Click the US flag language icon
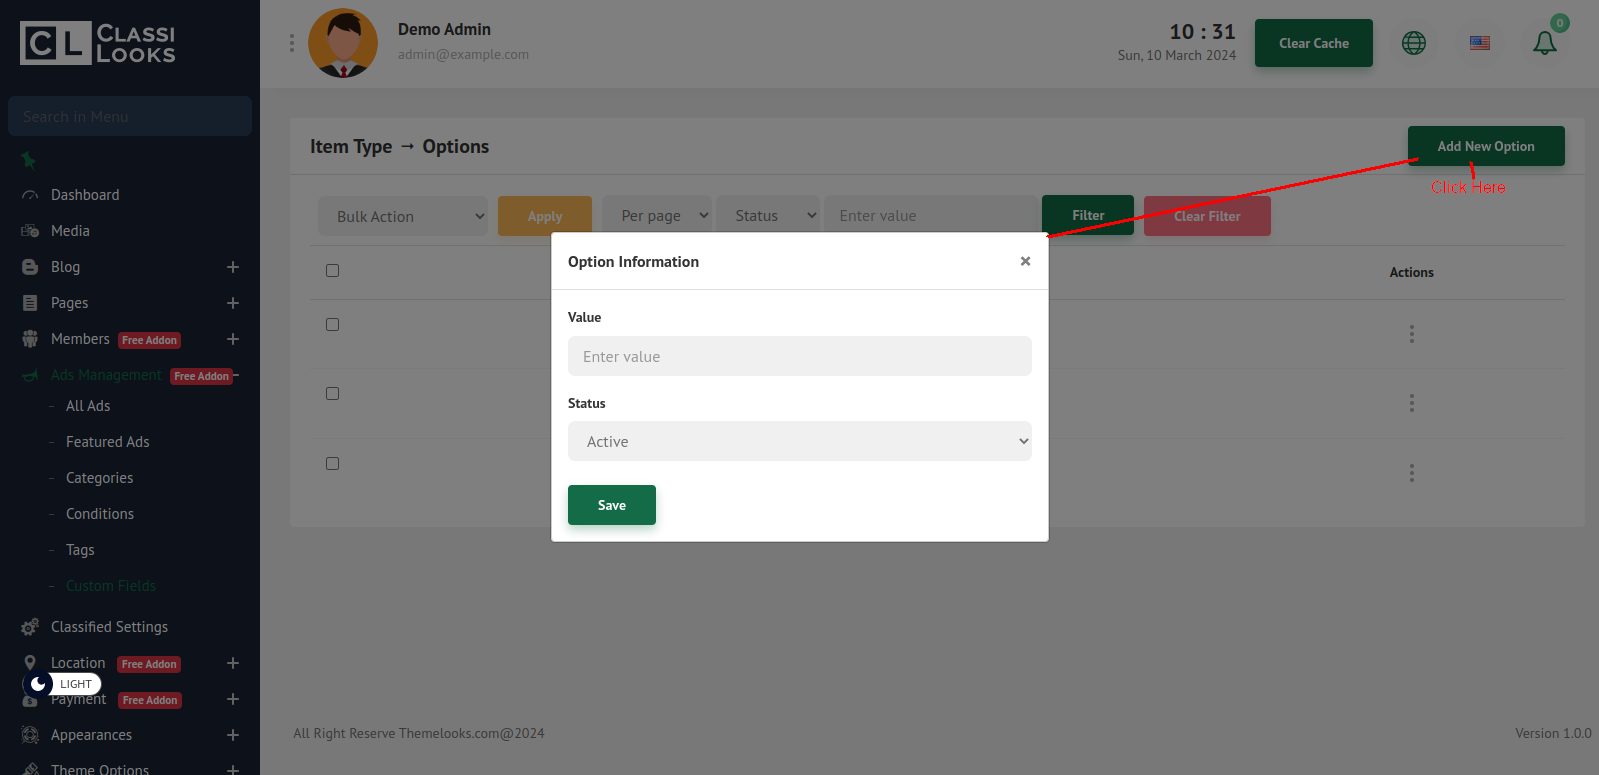This screenshot has height=775, width=1599. pos(1479,43)
